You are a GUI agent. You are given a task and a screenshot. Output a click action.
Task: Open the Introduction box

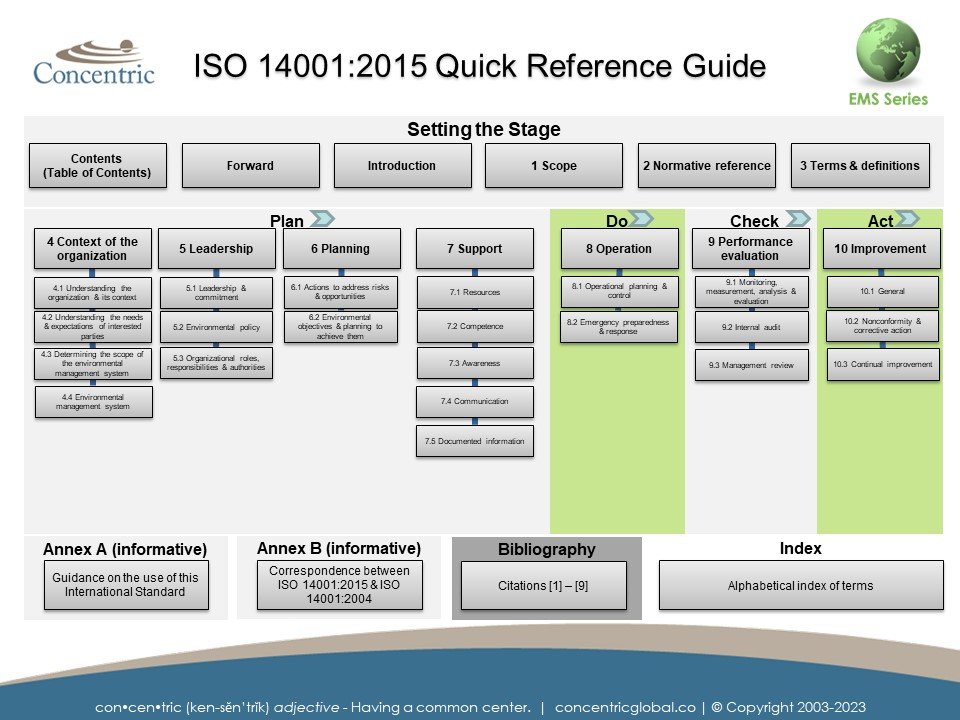[x=403, y=165]
